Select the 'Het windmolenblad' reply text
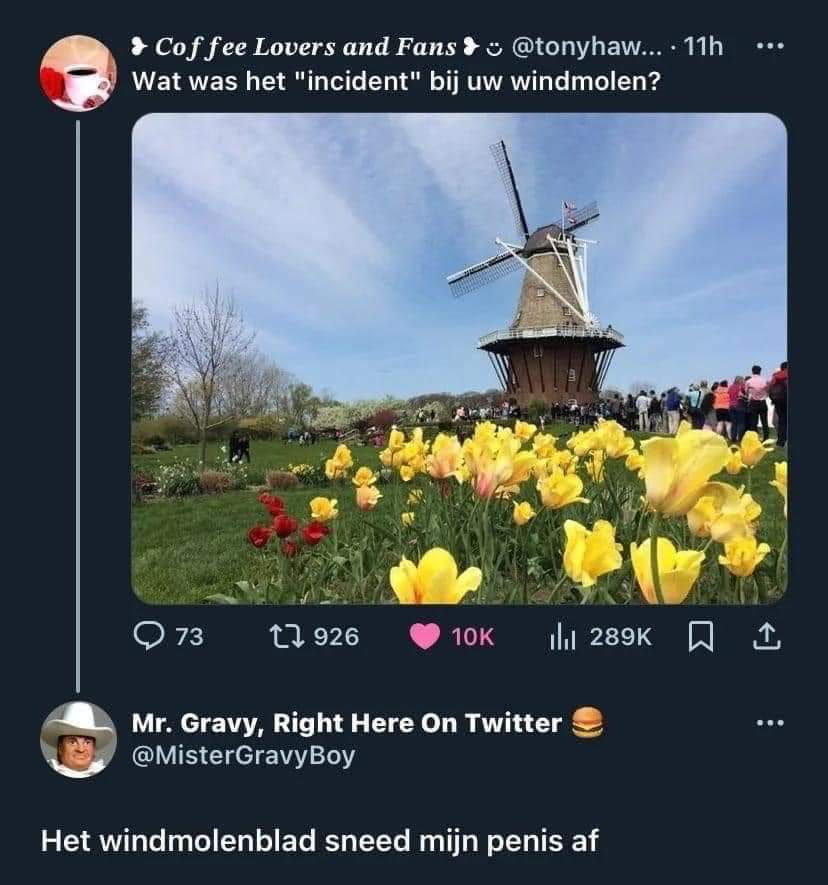828x885 pixels. pos(319,840)
